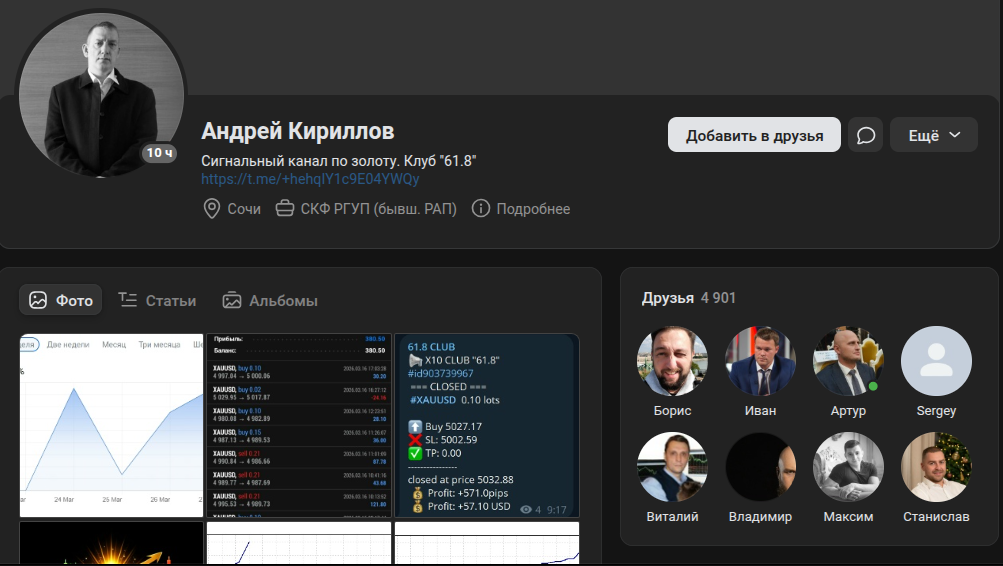Click the 10 ч last-seen badge
The height and width of the screenshot is (566, 1003).
coord(159,153)
